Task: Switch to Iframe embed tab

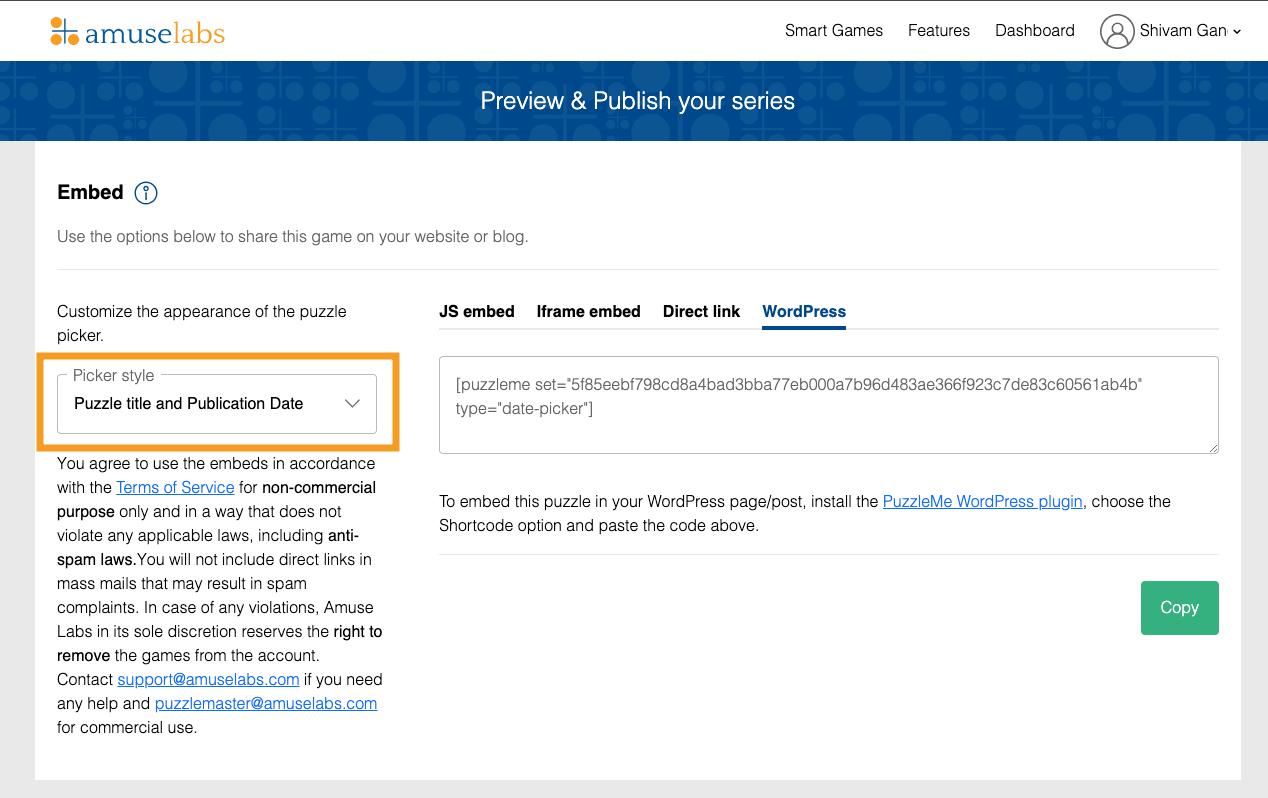Action: coord(588,311)
